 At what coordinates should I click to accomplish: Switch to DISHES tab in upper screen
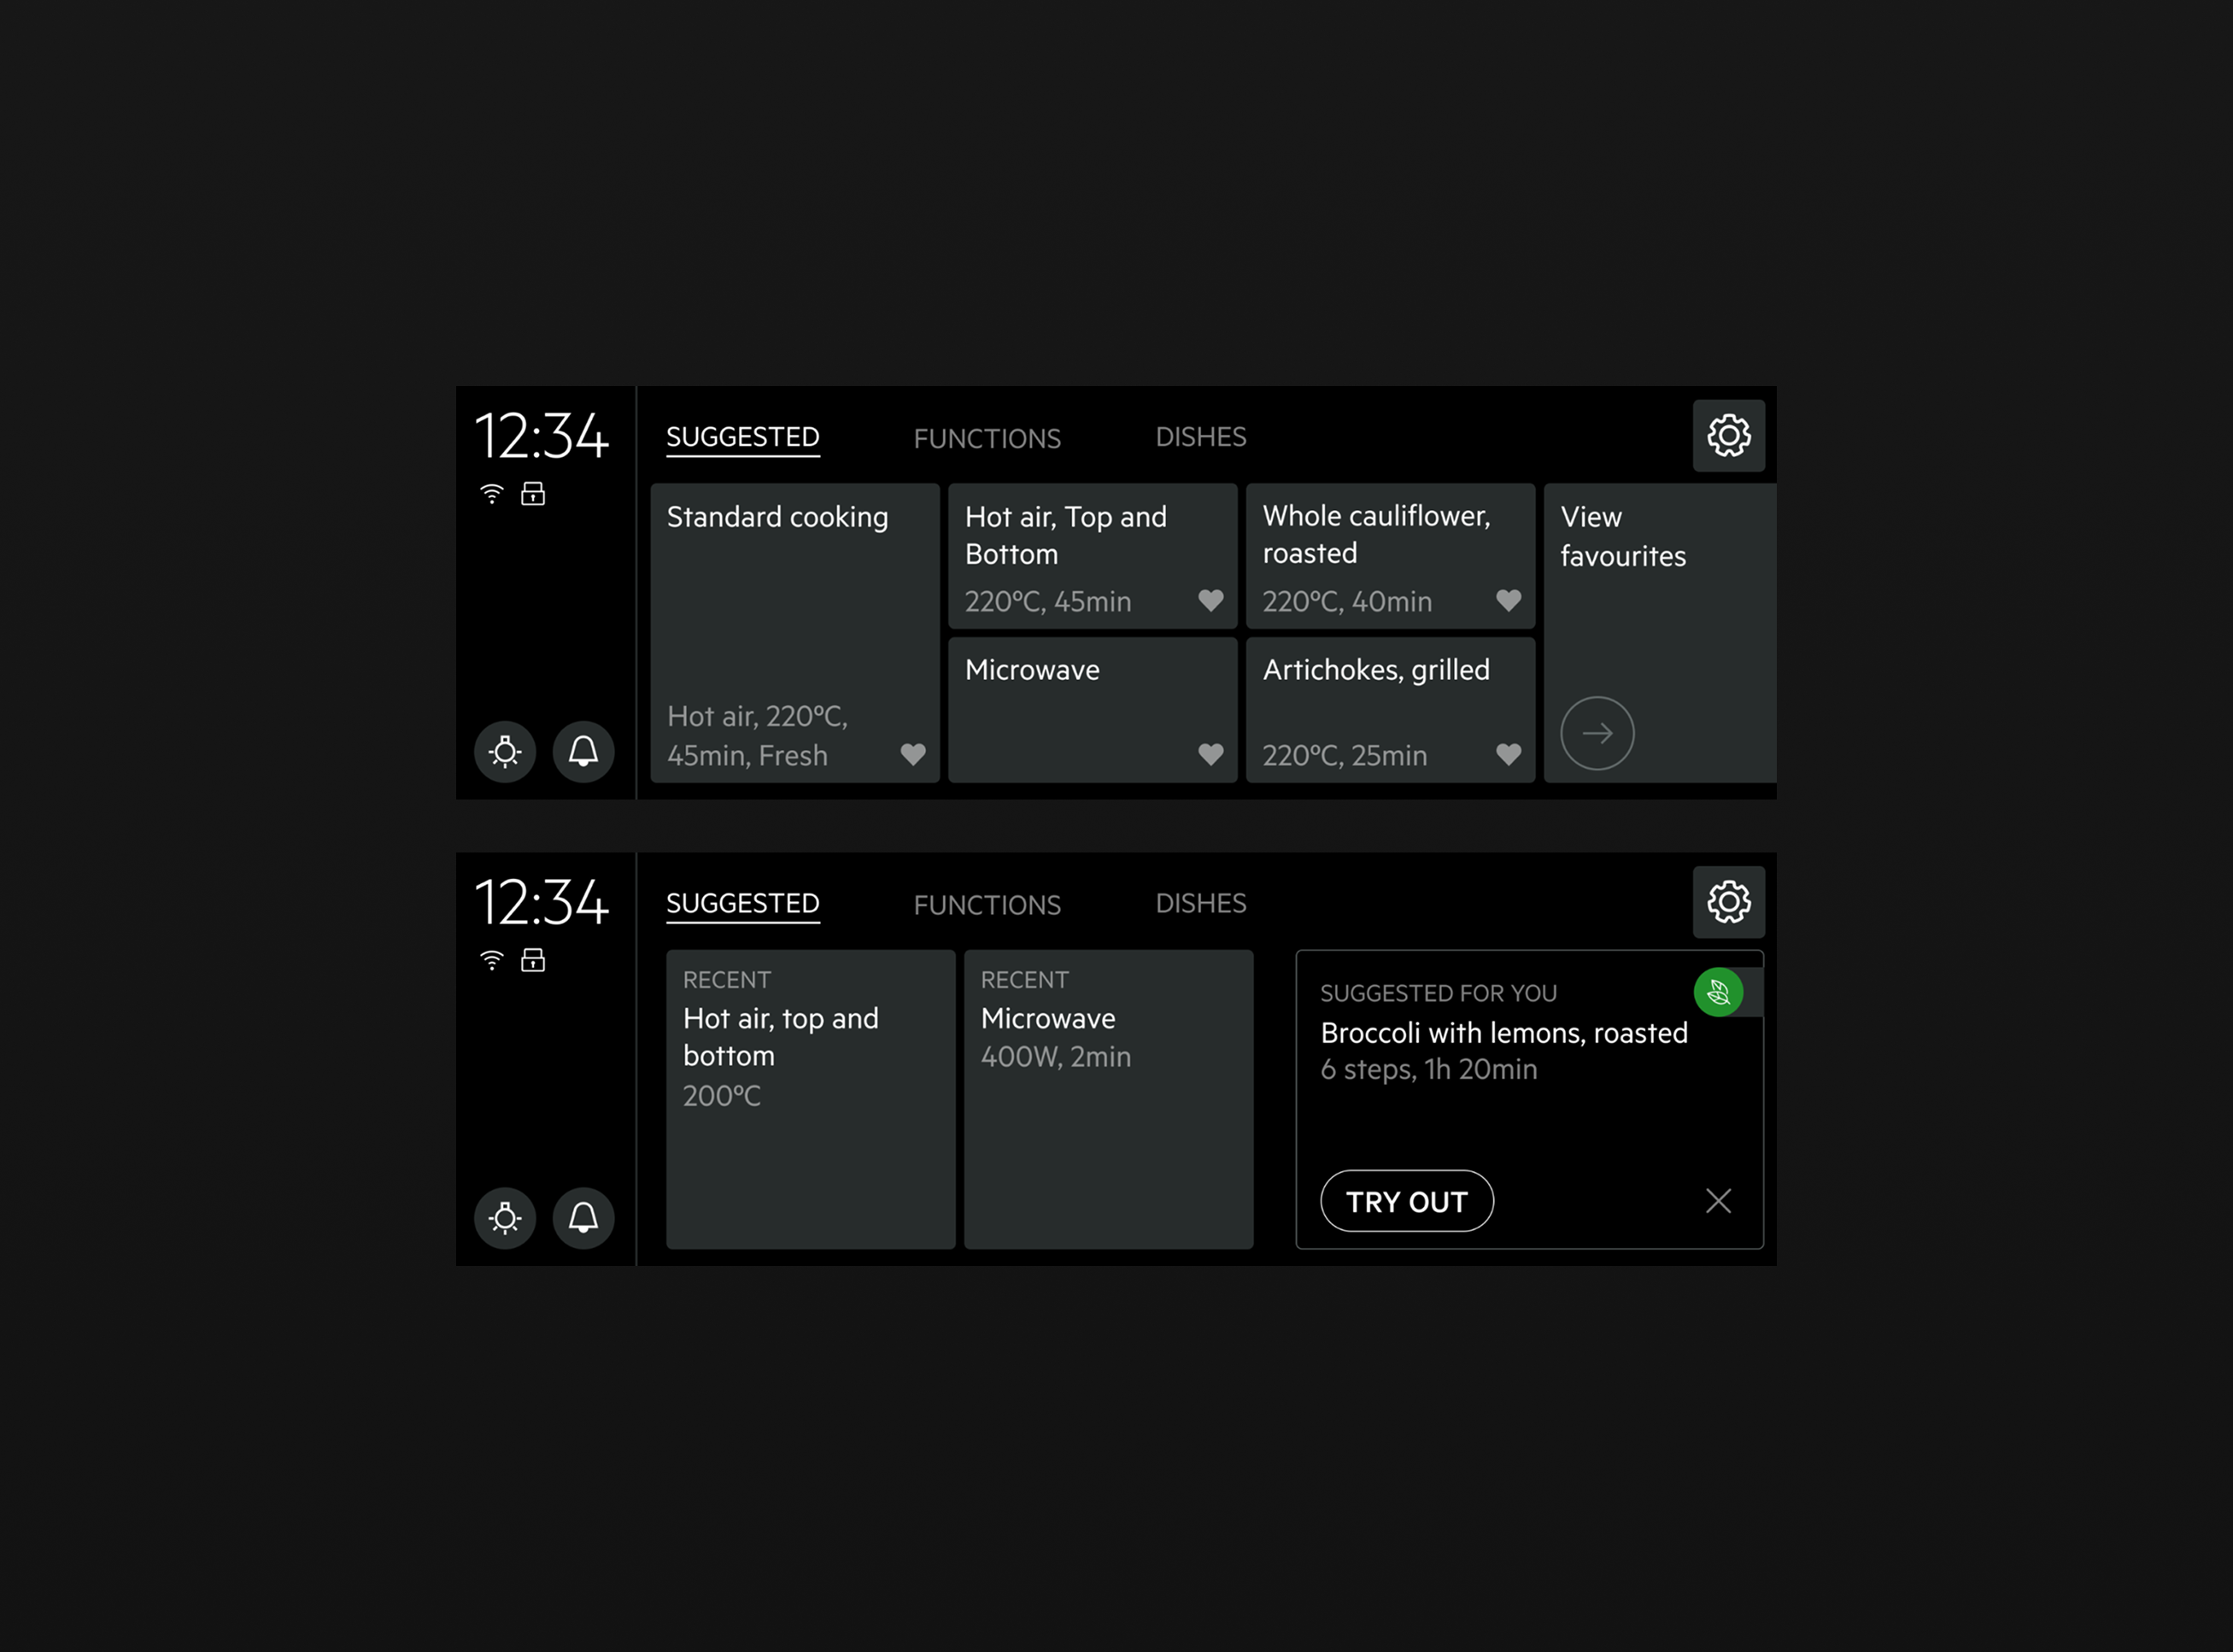1201,437
